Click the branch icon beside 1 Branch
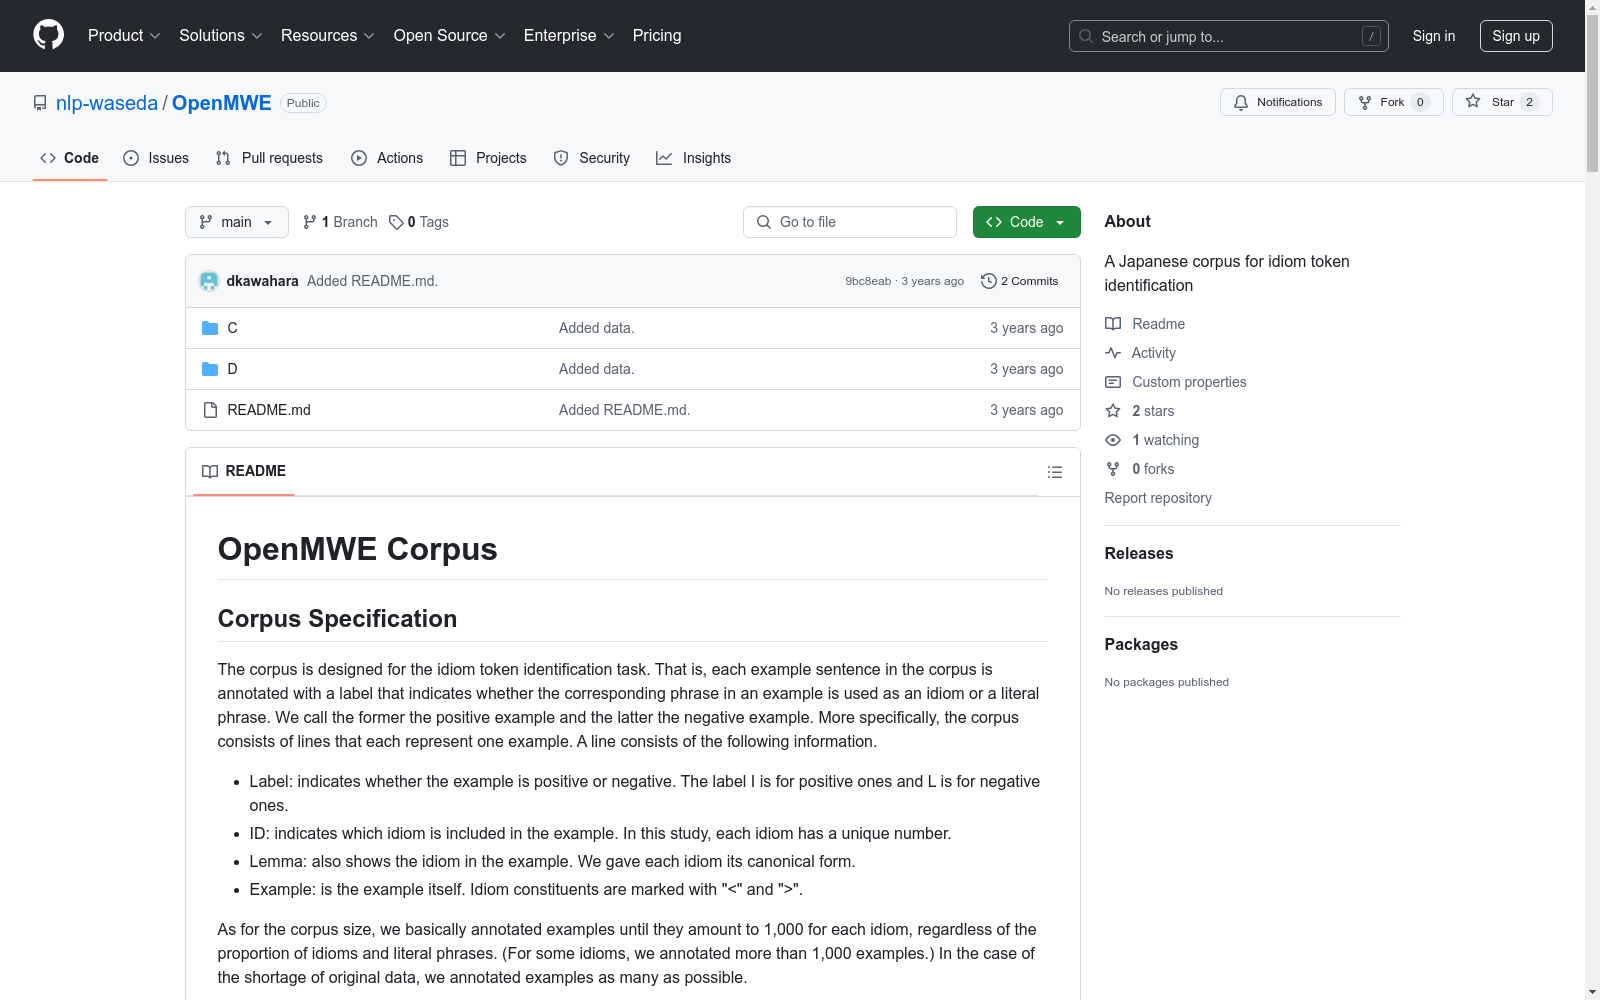This screenshot has height=1000, width=1600. (x=310, y=222)
